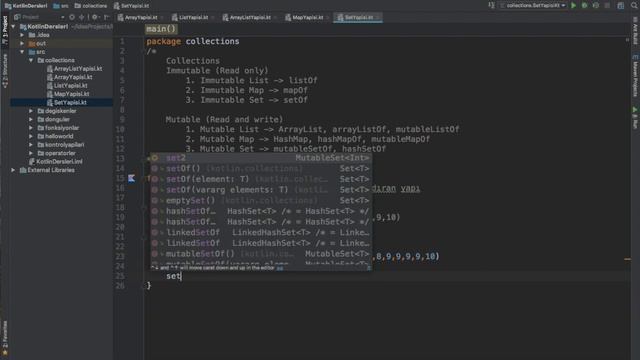
Task: Run the program with the green Run button
Action: (x=573, y=6)
